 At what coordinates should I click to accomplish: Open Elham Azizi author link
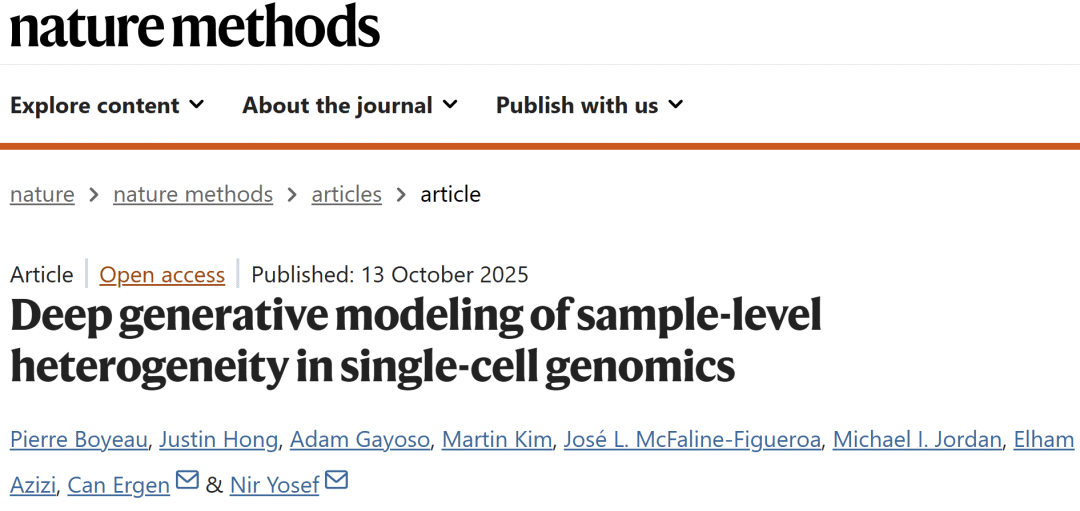[1043, 439]
